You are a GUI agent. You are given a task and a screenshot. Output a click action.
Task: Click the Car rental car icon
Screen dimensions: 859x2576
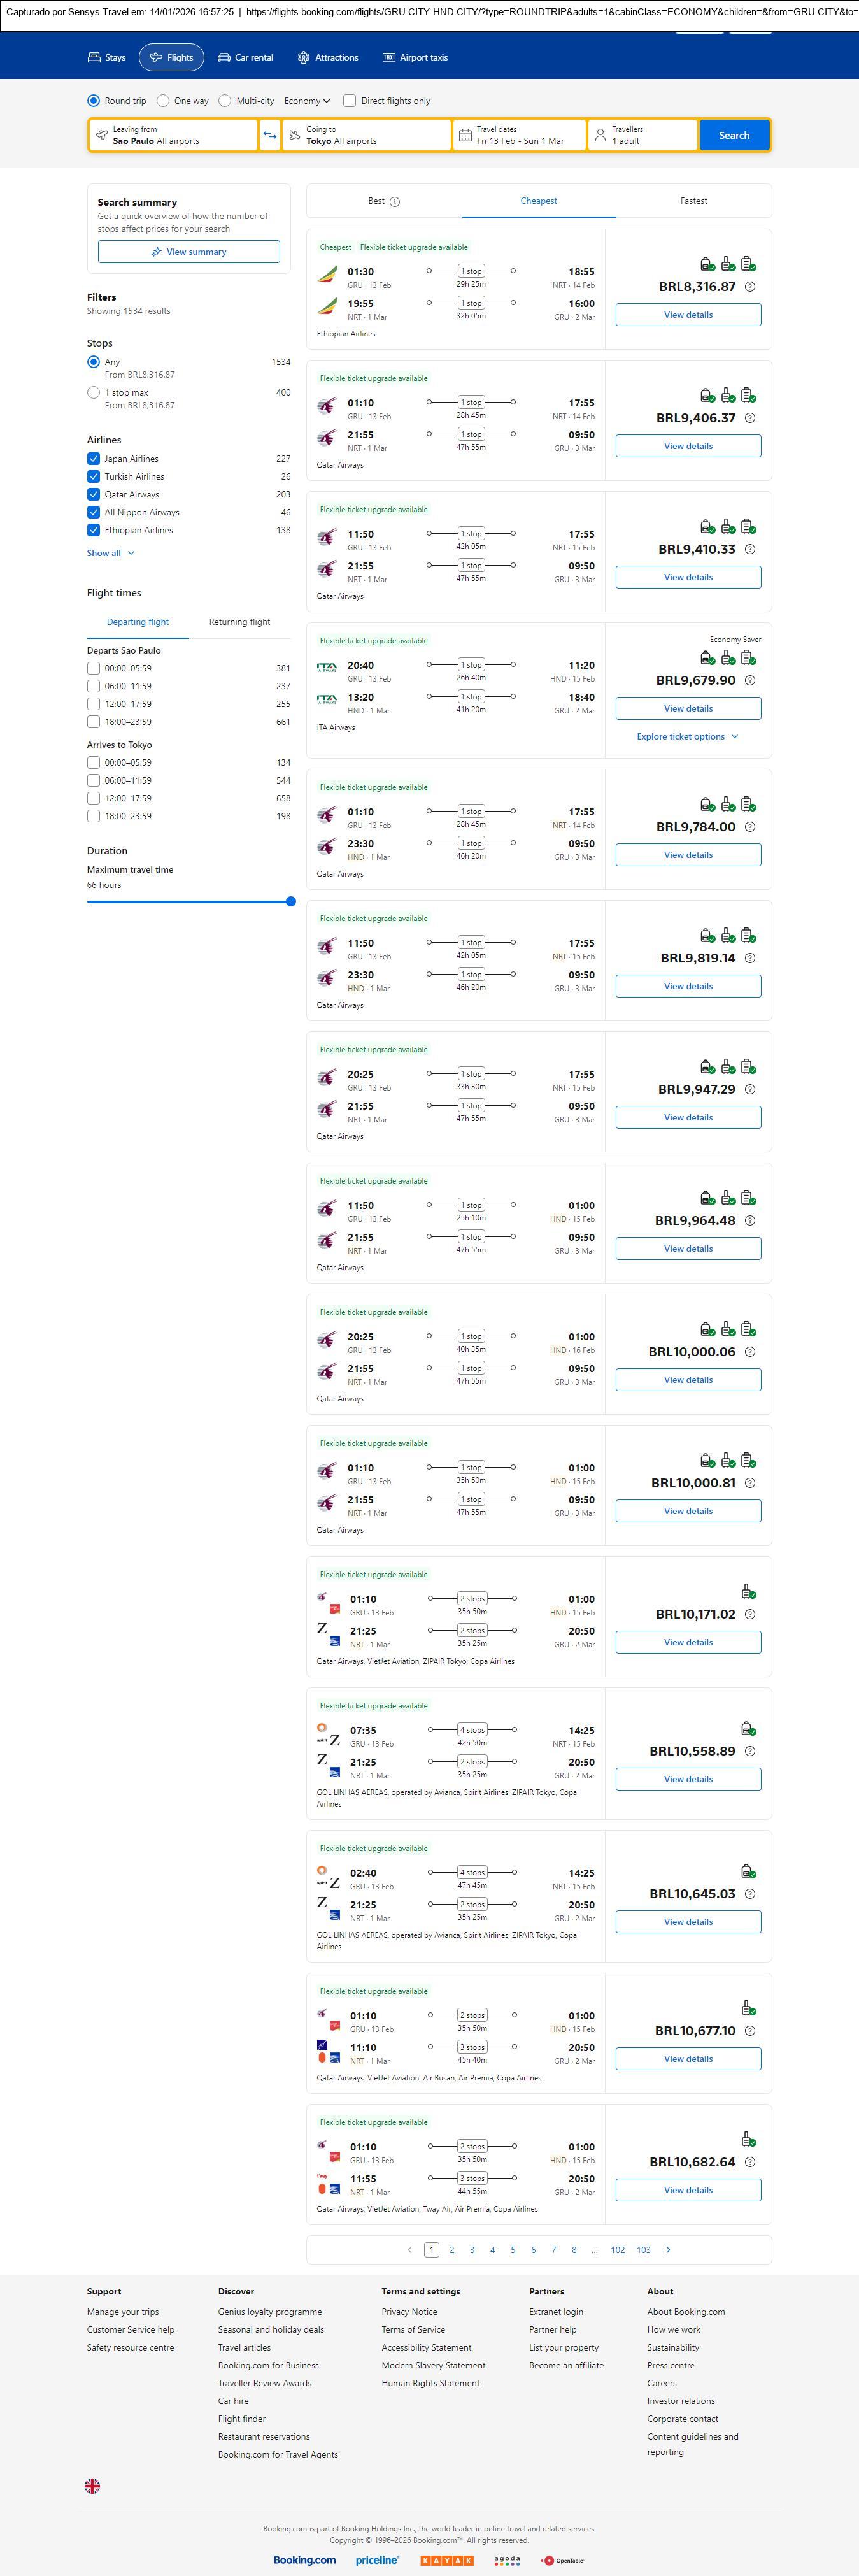(224, 58)
